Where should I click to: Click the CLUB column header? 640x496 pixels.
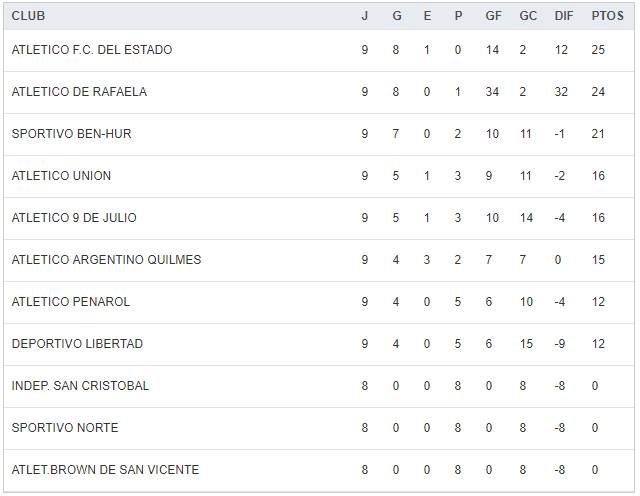point(28,16)
